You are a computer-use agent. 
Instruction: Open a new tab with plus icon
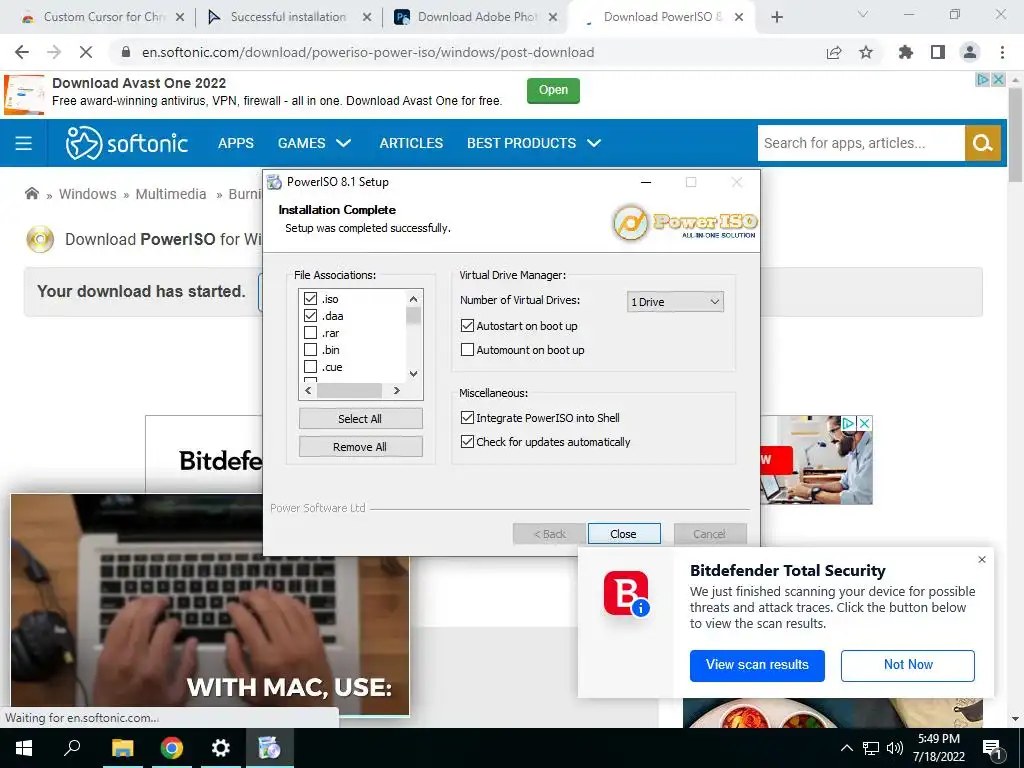coord(776,17)
